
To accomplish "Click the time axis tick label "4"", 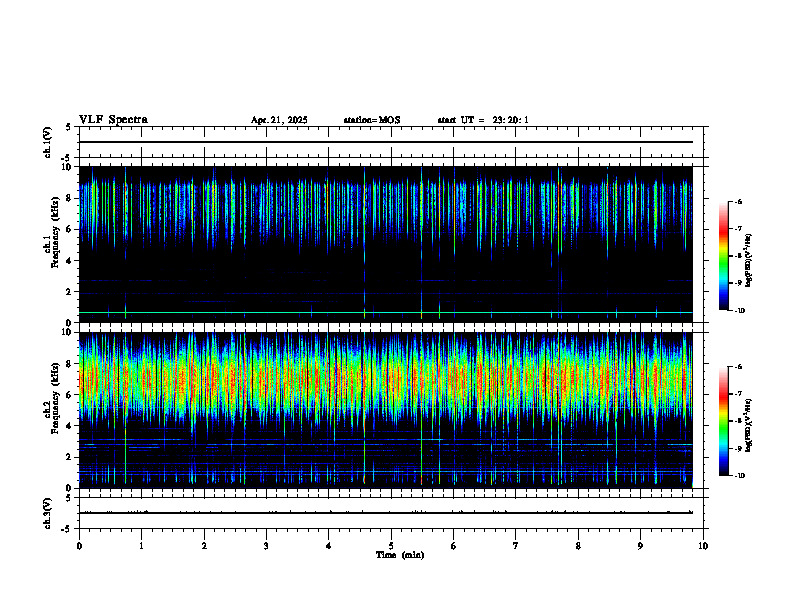I will coord(329,546).
